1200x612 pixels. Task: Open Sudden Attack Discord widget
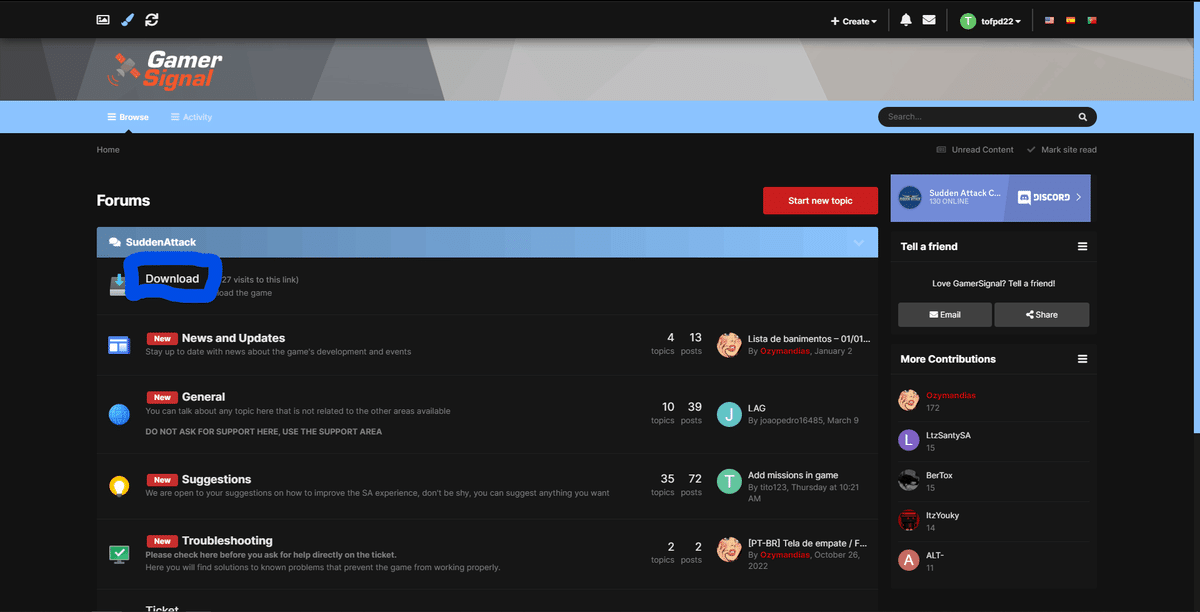coord(990,197)
